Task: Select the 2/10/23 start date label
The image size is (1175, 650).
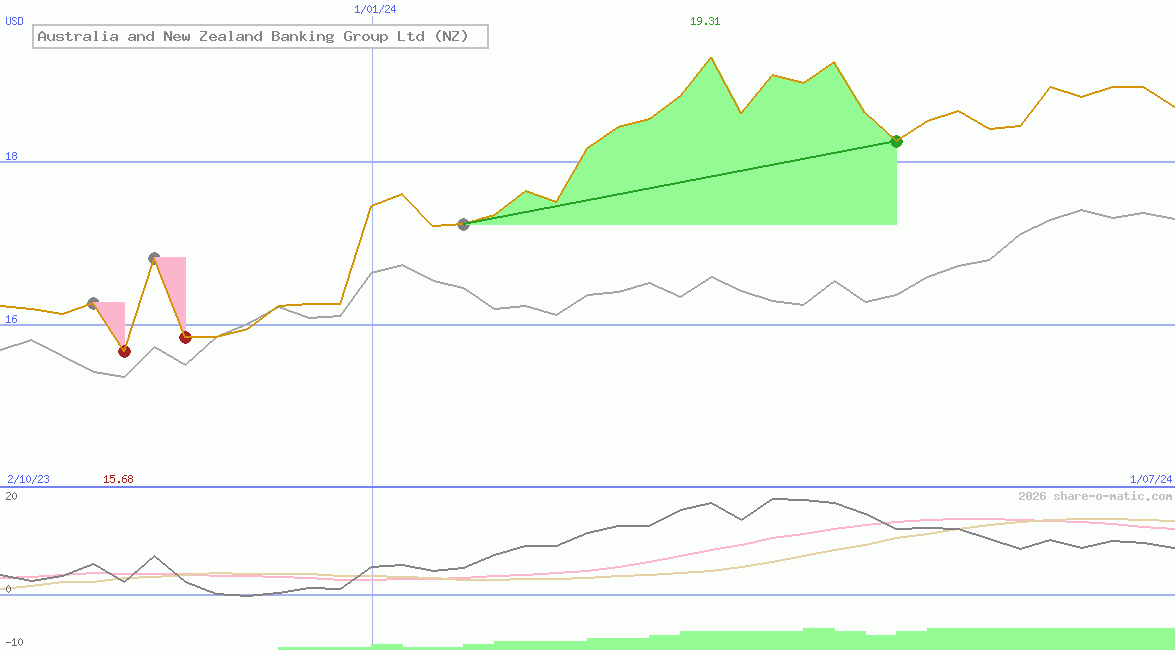Action: tap(28, 479)
